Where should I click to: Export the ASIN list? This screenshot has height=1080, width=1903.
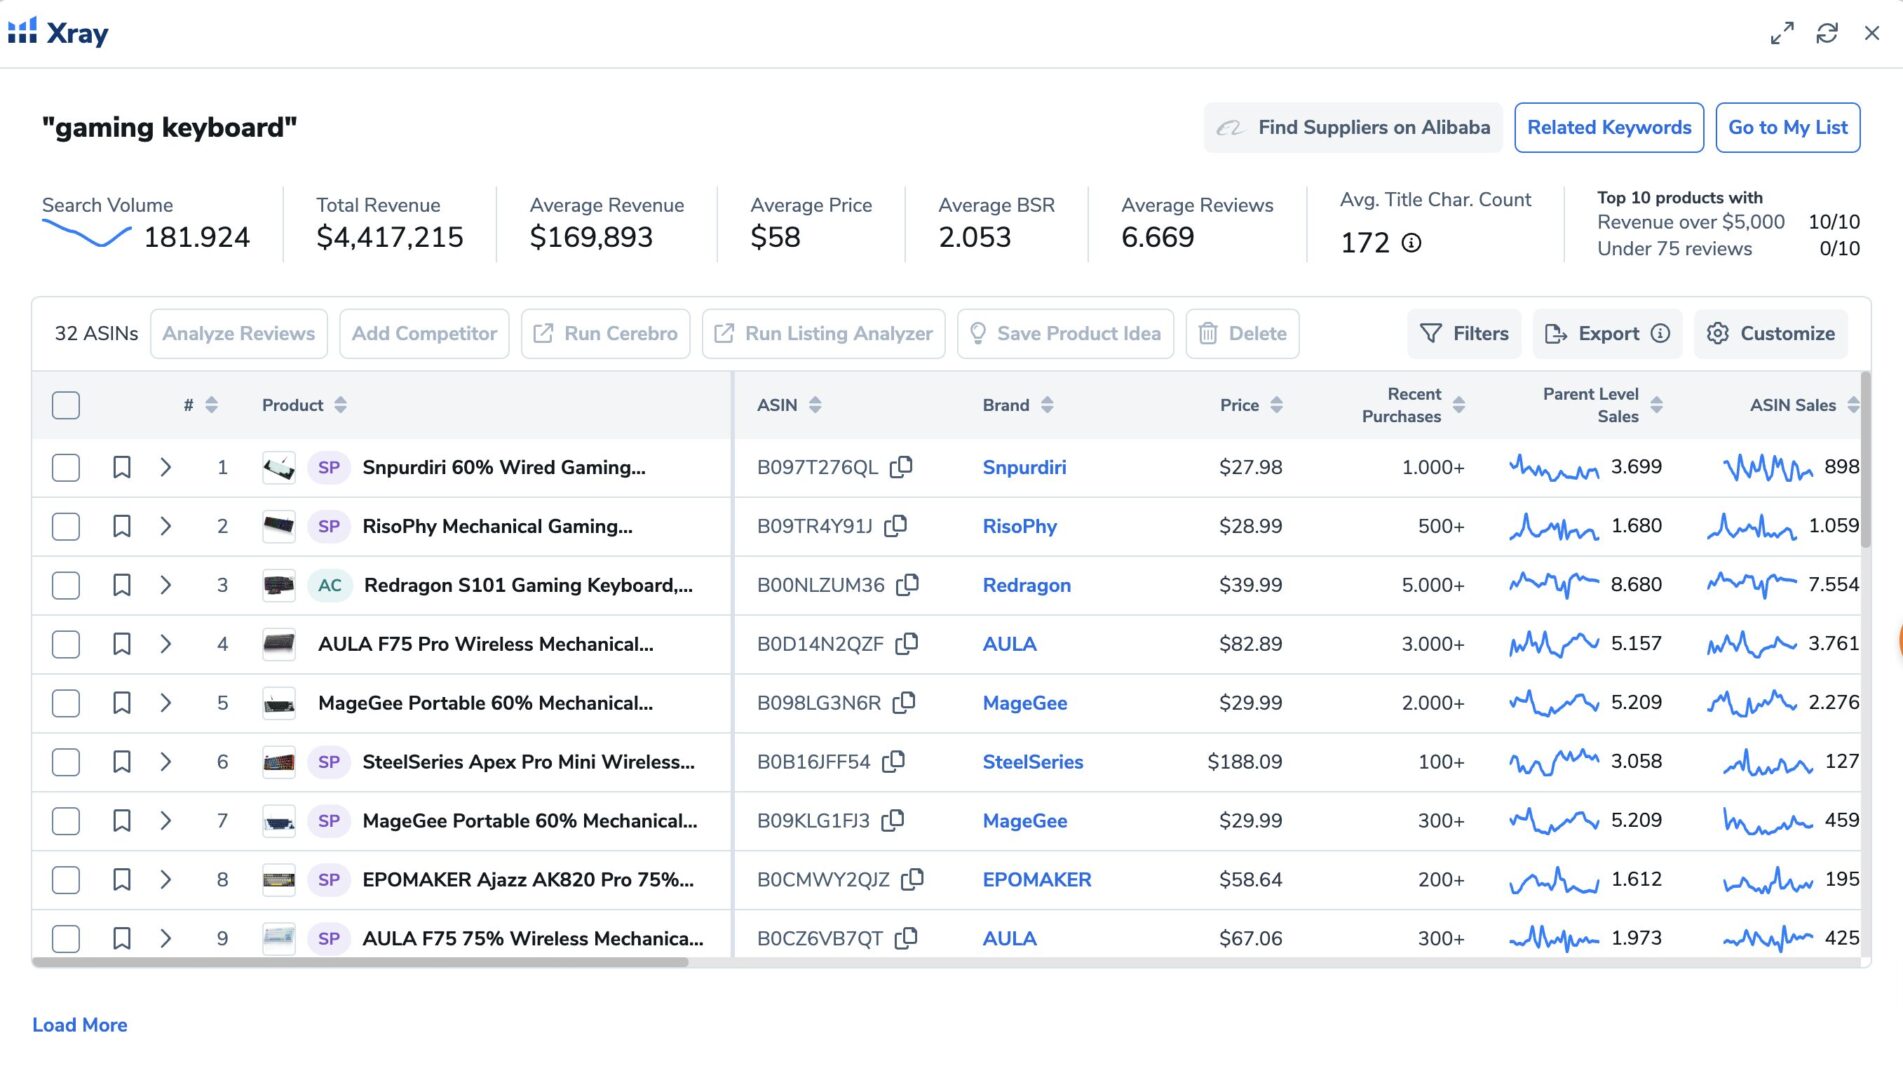click(x=1594, y=334)
